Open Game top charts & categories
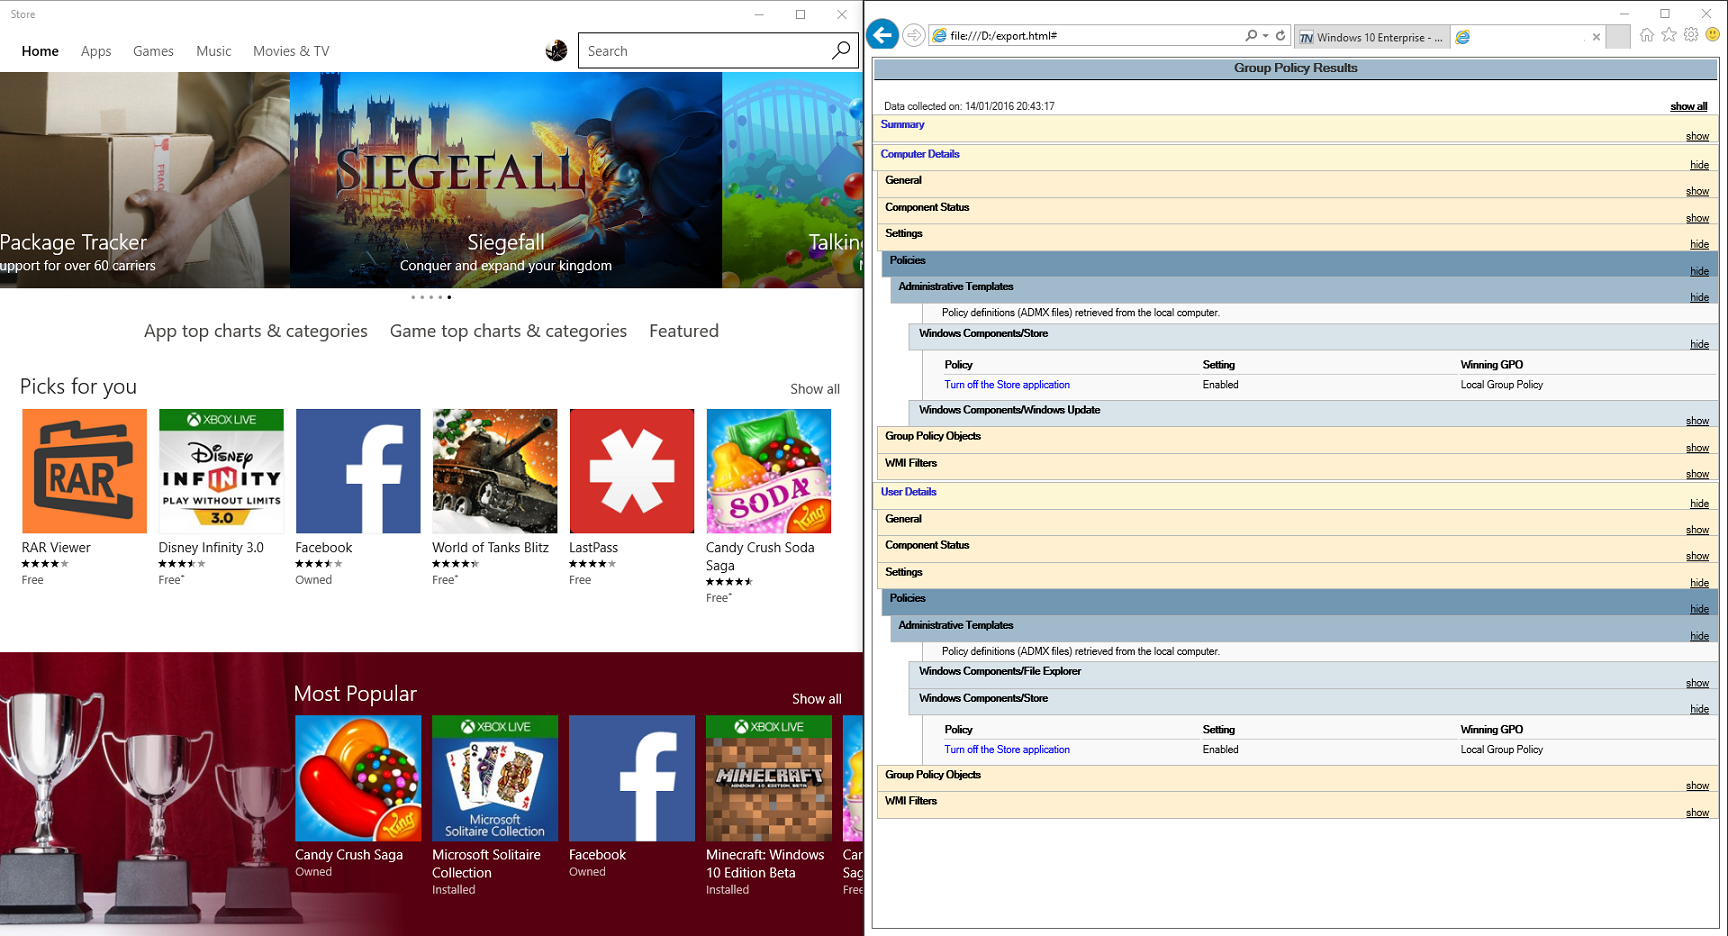The height and width of the screenshot is (936, 1728). (508, 331)
